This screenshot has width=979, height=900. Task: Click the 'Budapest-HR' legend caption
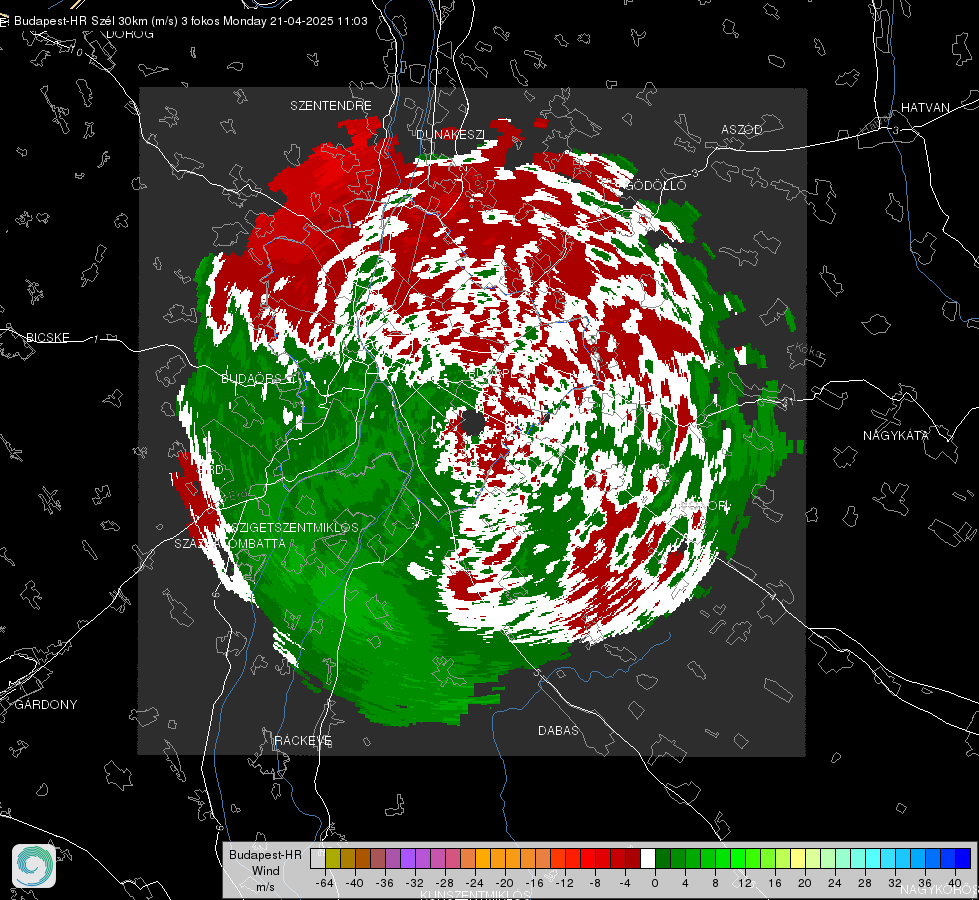pyautogui.click(x=265, y=854)
